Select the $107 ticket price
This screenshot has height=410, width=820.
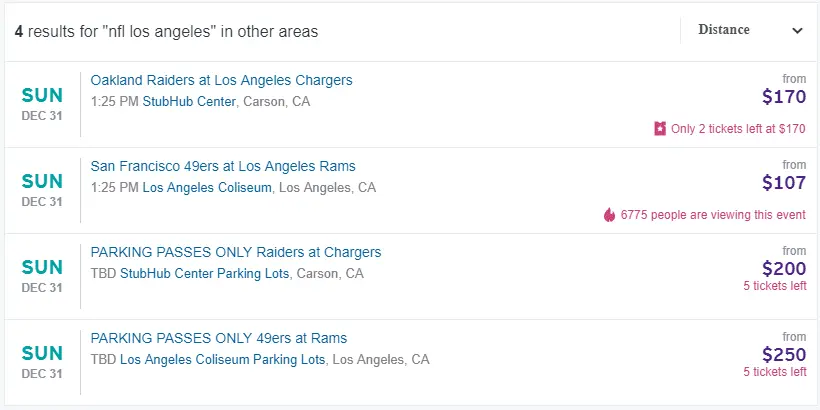pos(783,184)
